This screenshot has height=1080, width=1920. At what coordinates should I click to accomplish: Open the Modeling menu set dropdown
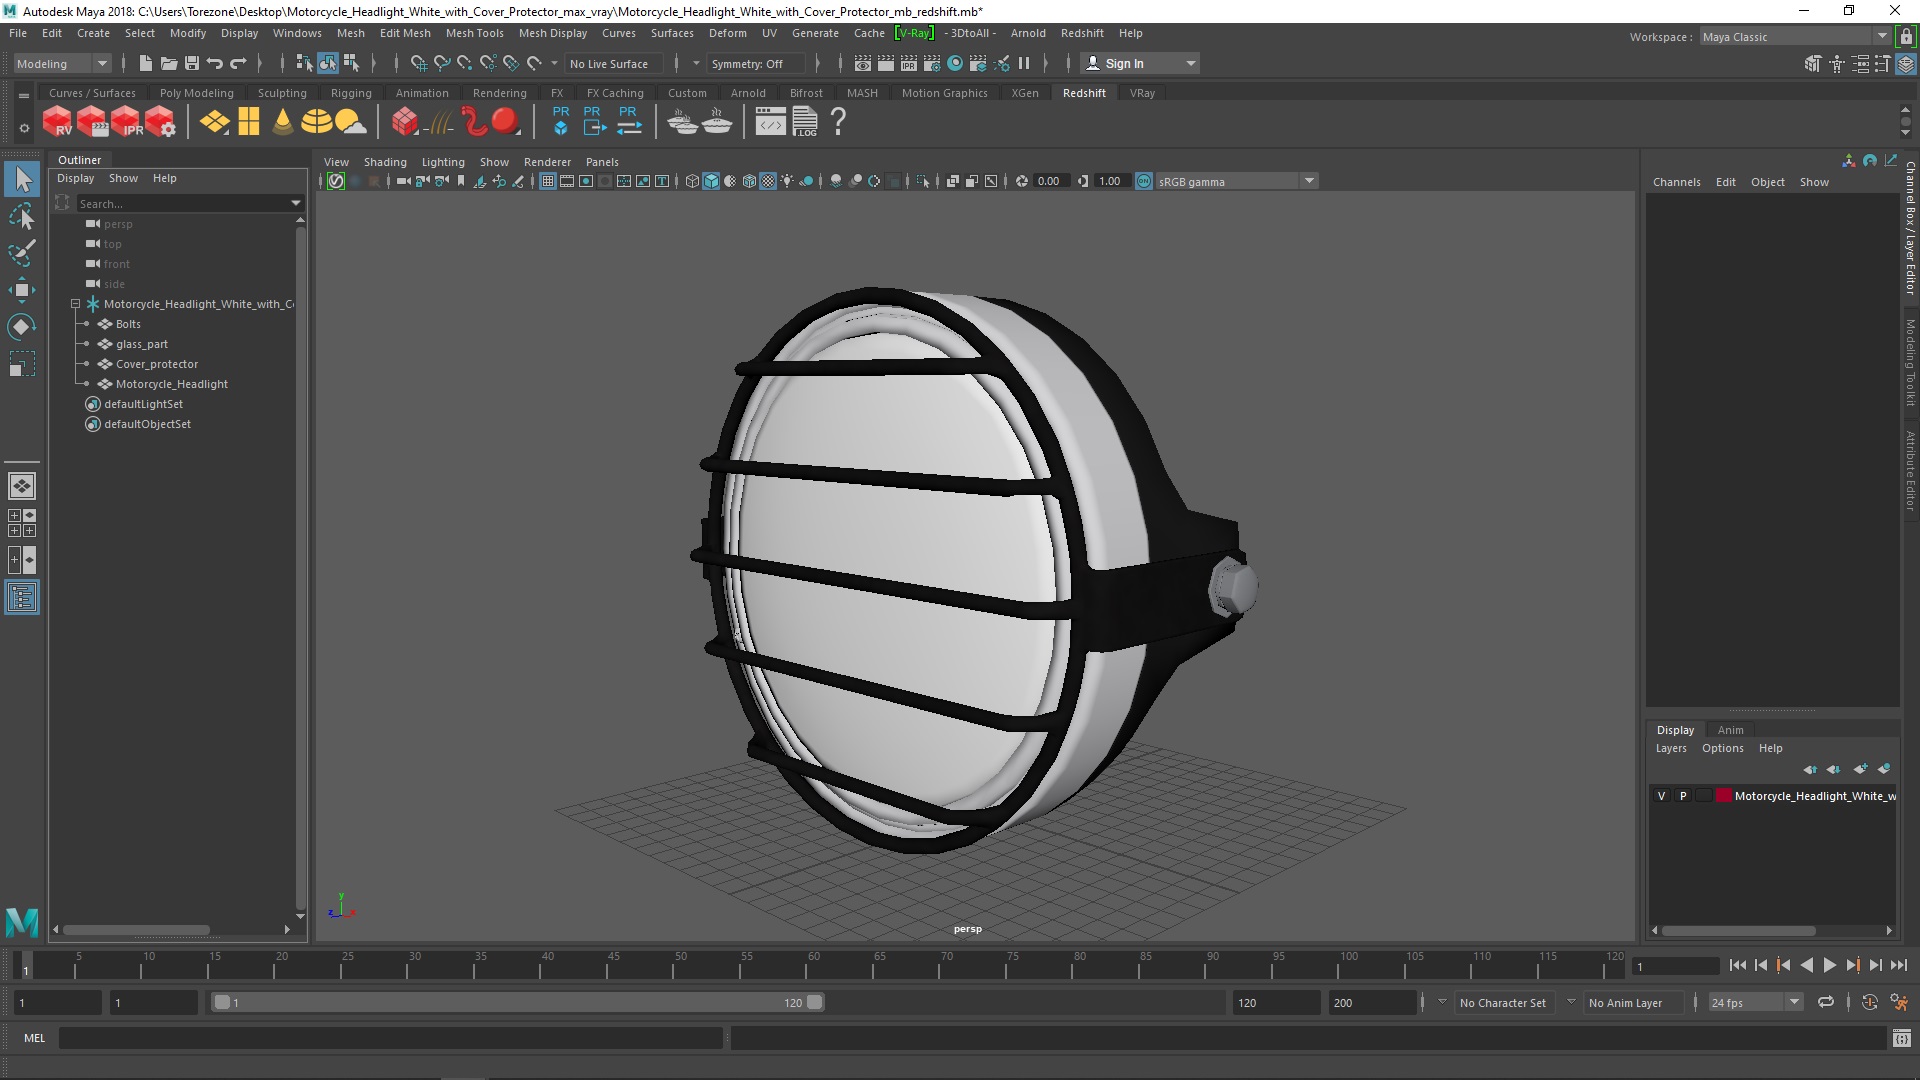coord(62,63)
